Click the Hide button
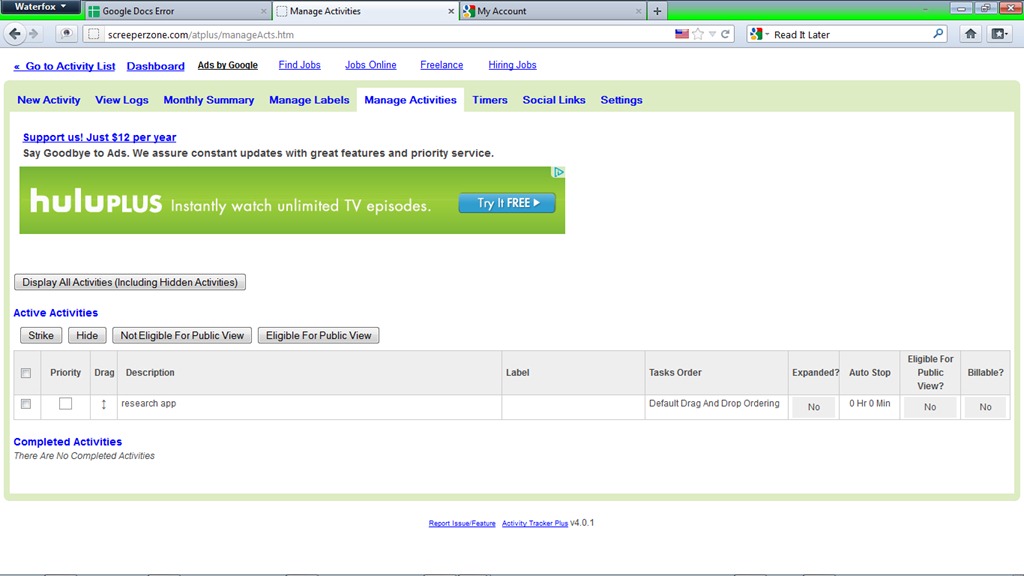 coord(87,336)
